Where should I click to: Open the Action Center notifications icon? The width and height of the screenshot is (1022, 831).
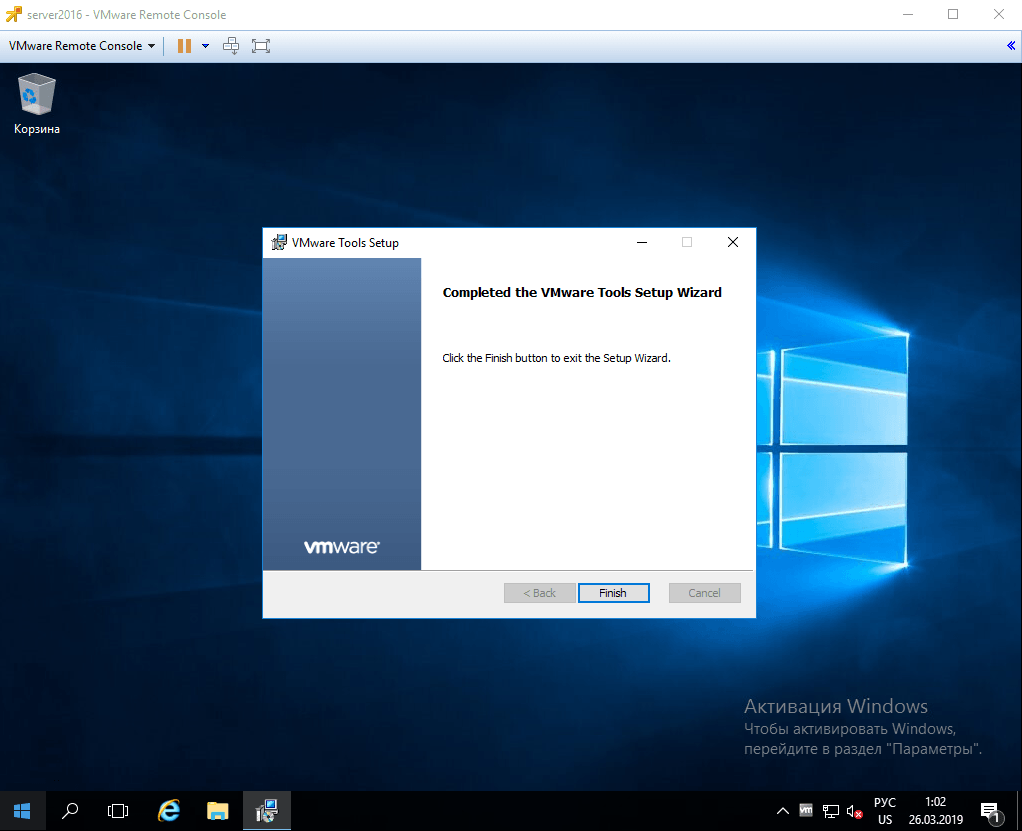click(991, 811)
